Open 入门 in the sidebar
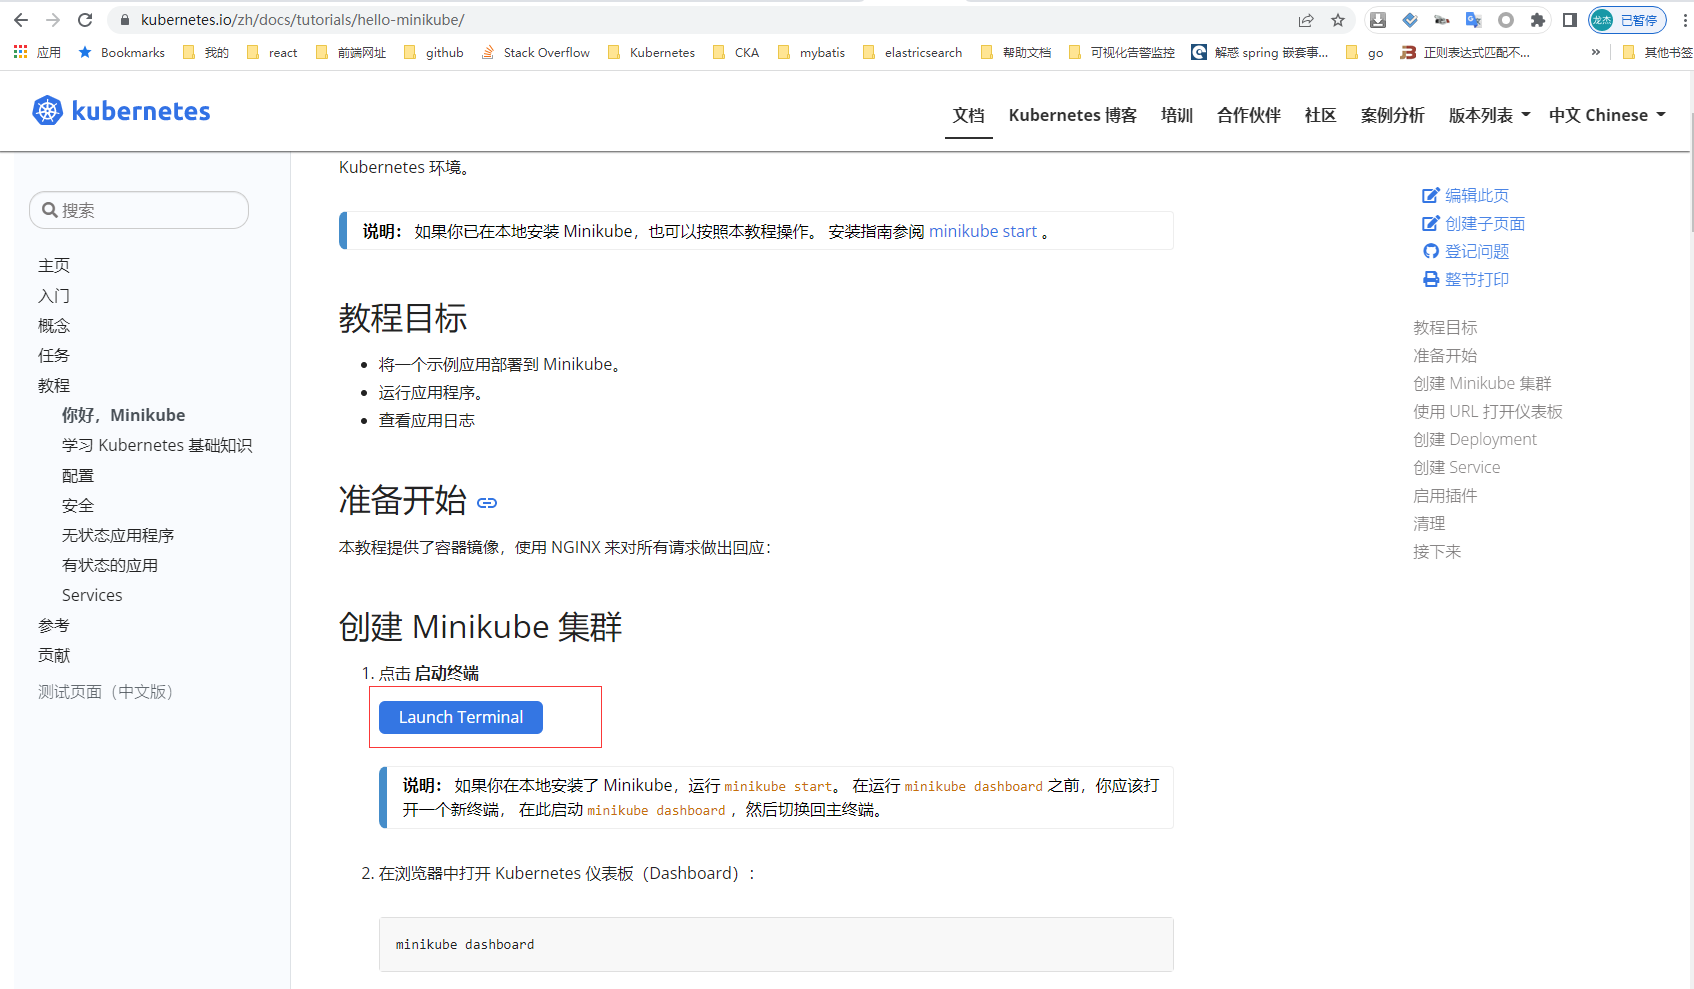Viewport: 1694px width, 989px height. point(54,295)
